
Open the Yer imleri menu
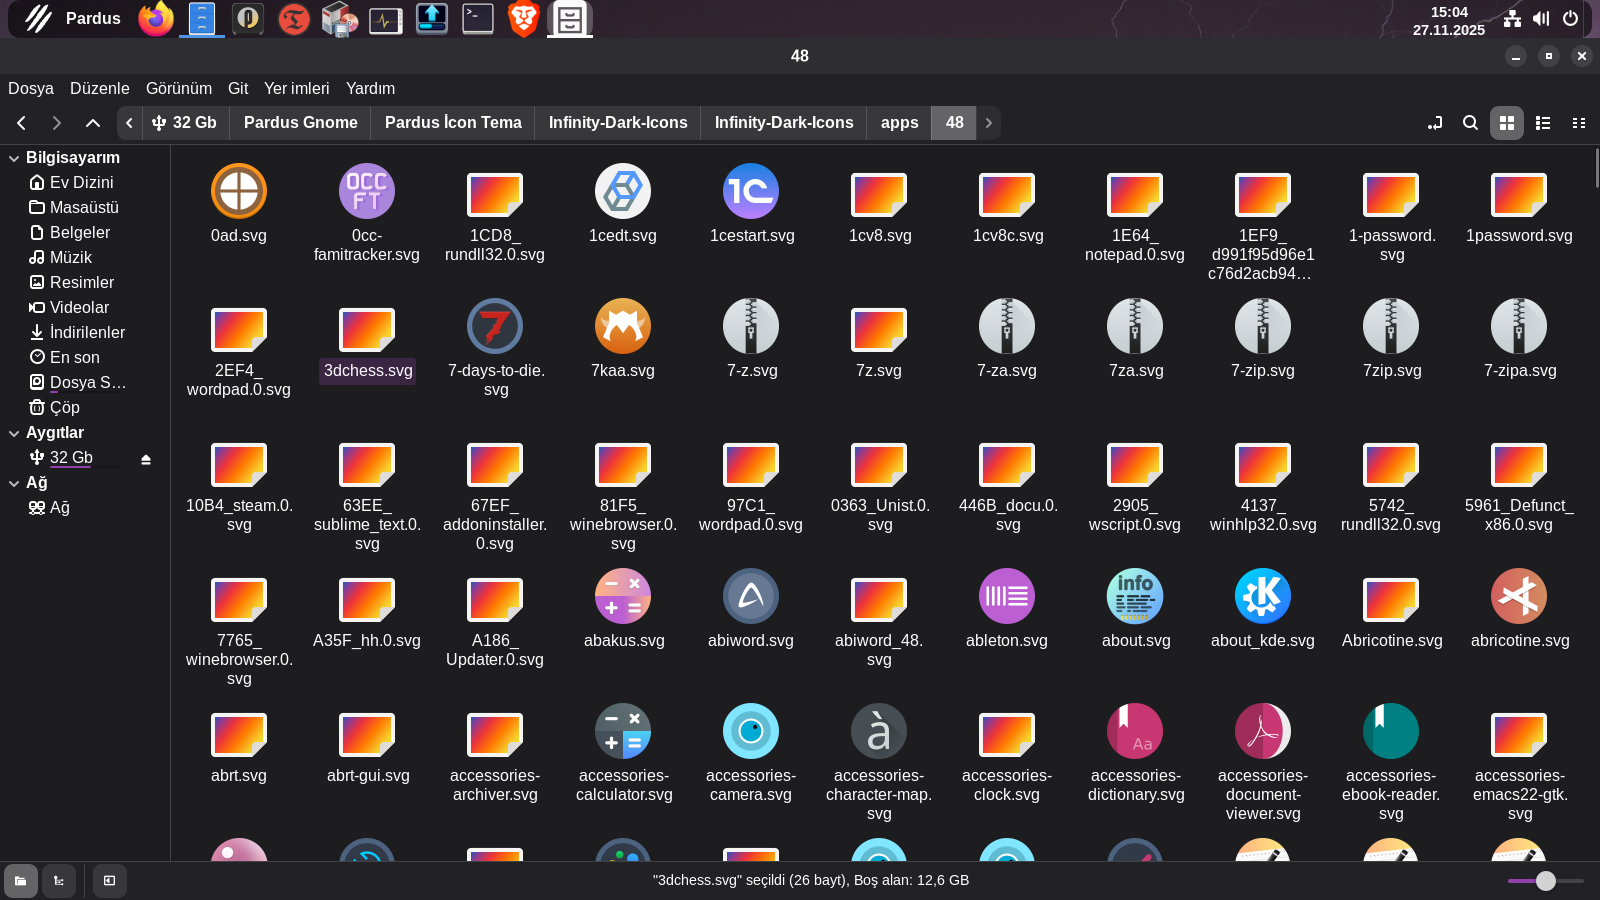[x=296, y=88]
